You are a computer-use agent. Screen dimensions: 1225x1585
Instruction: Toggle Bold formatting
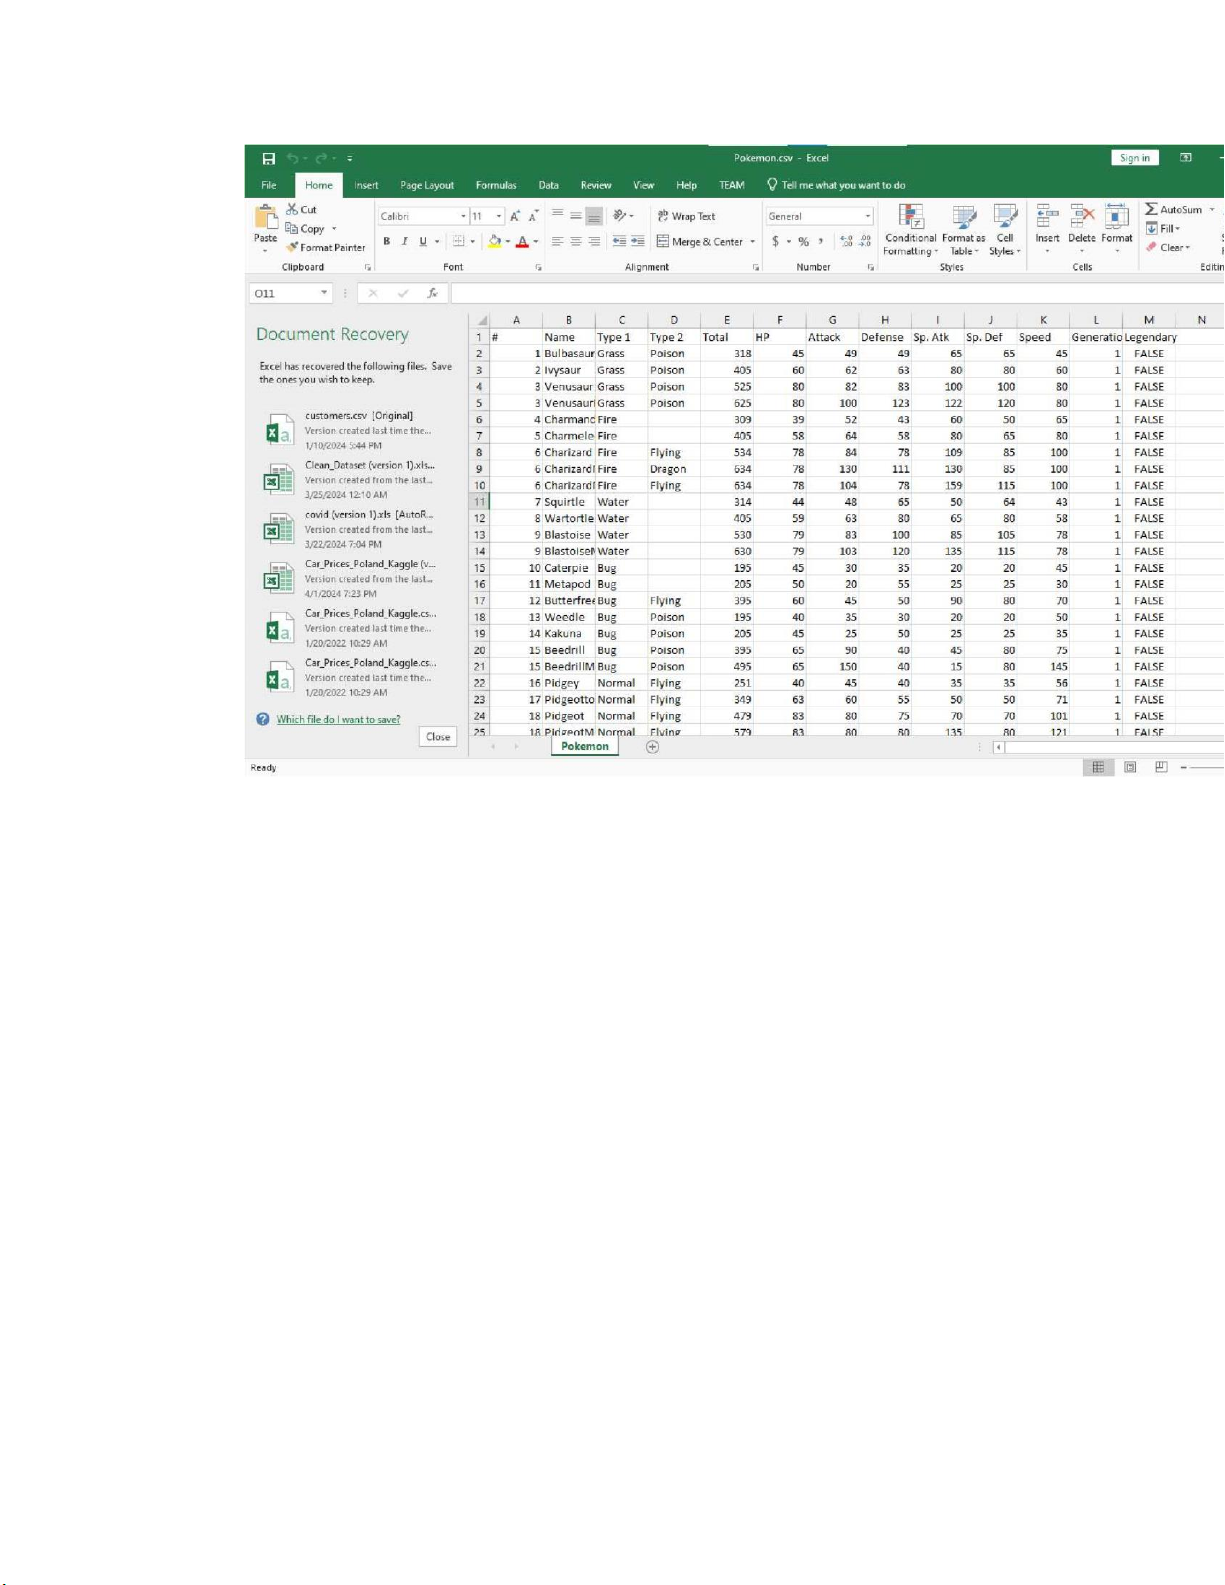tap(387, 241)
